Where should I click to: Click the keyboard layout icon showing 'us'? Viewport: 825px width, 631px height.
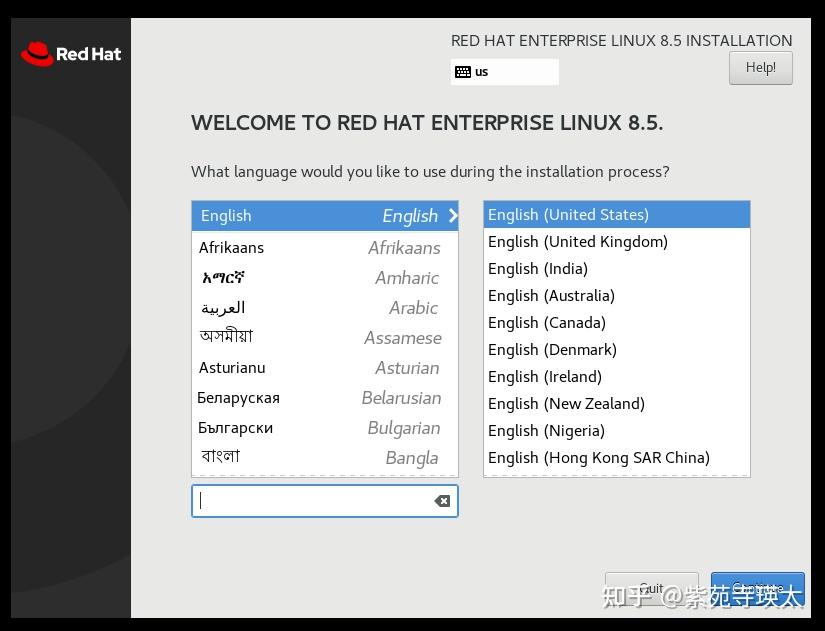(463, 71)
